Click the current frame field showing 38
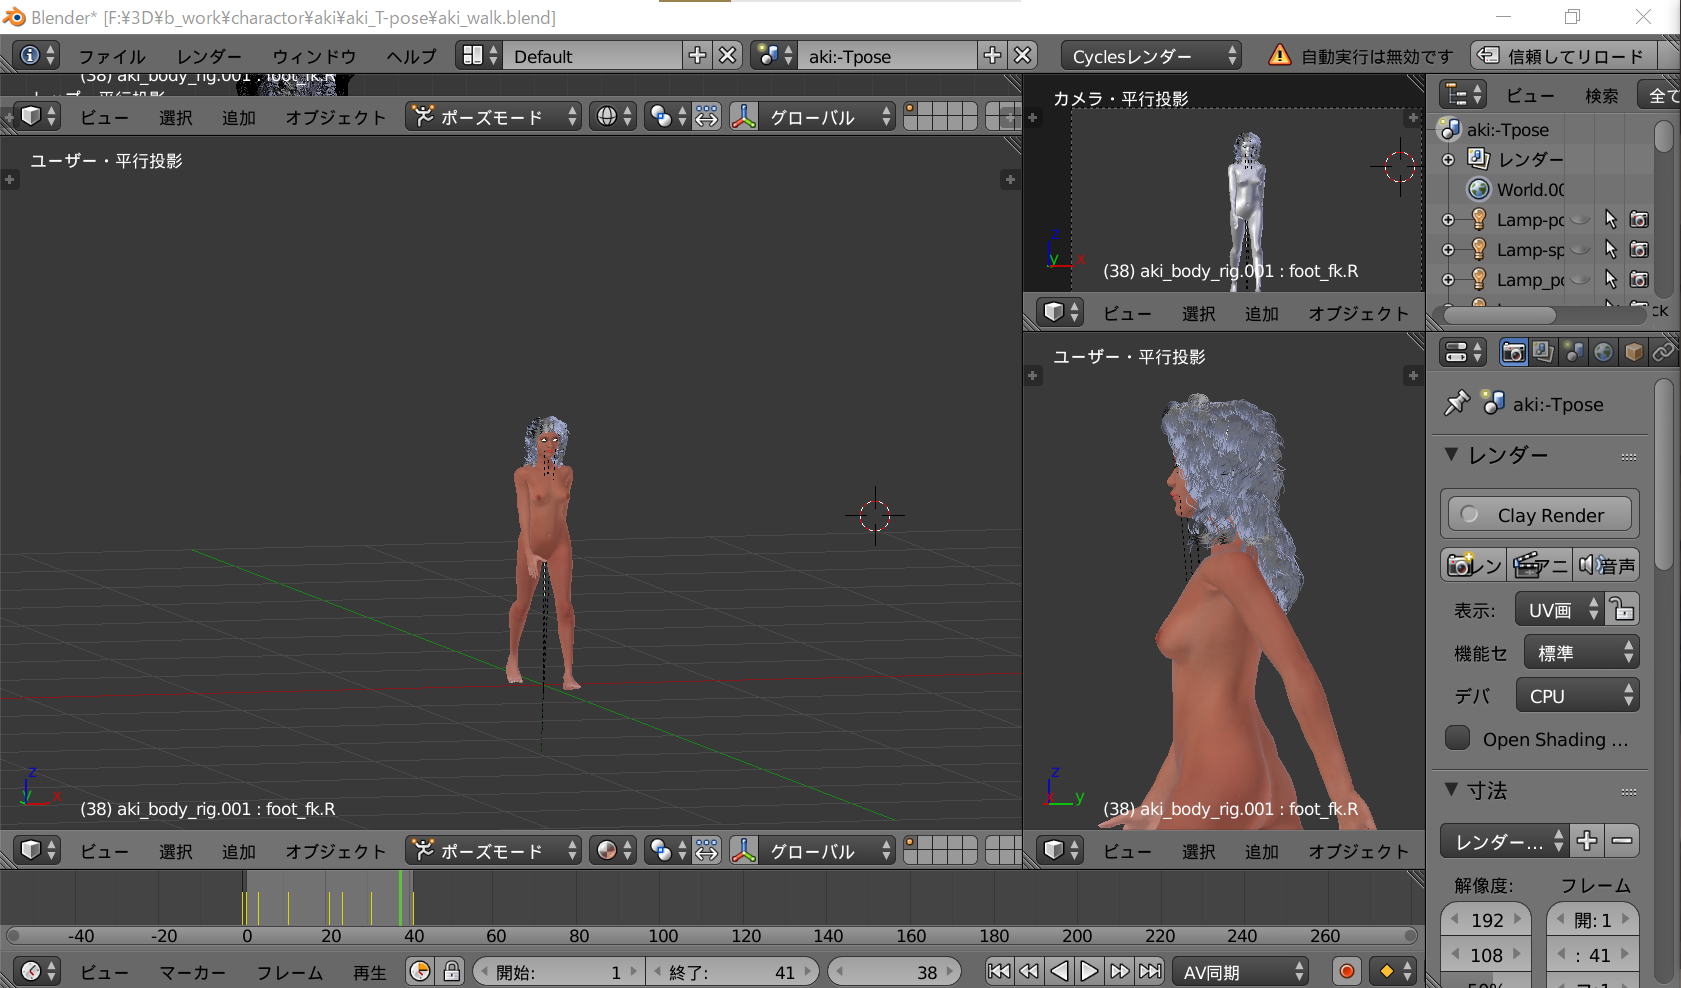Viewport: 1681px width, 988px height. 895,972
